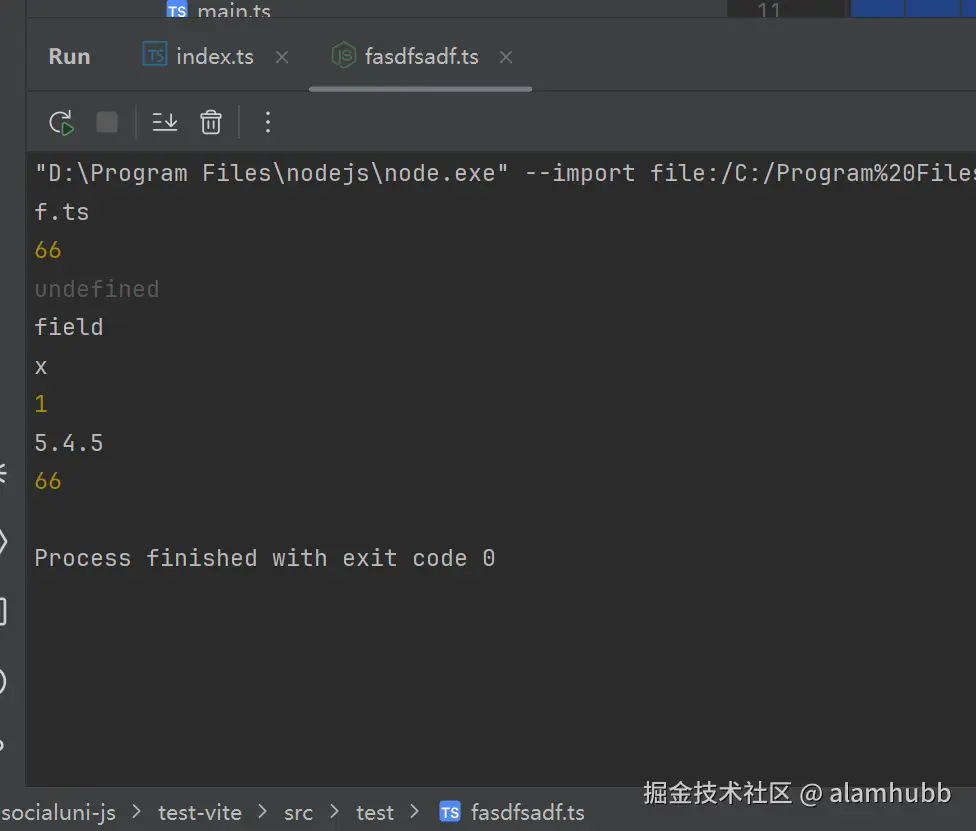Close the index.ts run tab
This screenshot has width=976, height=831.
click(282, 57)
